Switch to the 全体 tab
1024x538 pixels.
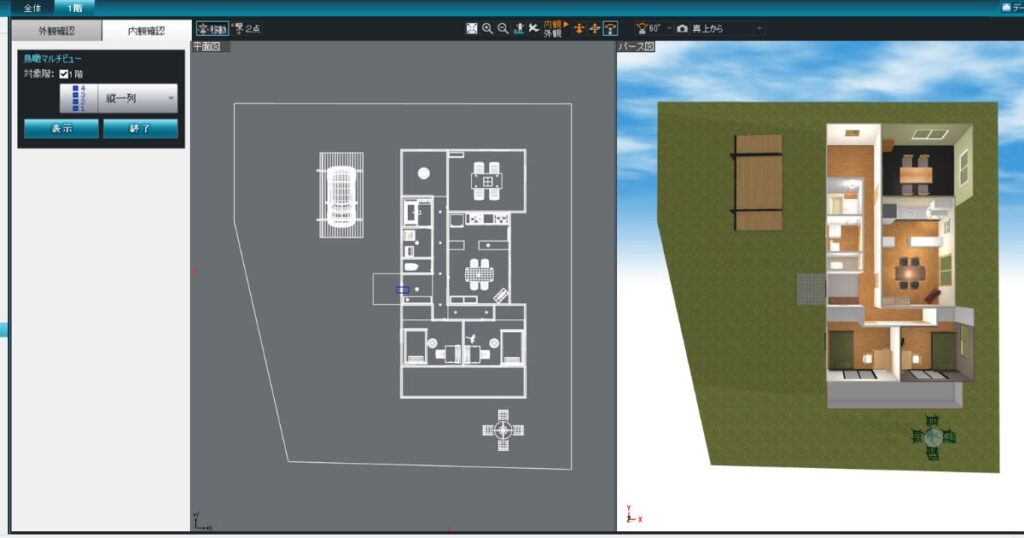[x=32, y=8]
